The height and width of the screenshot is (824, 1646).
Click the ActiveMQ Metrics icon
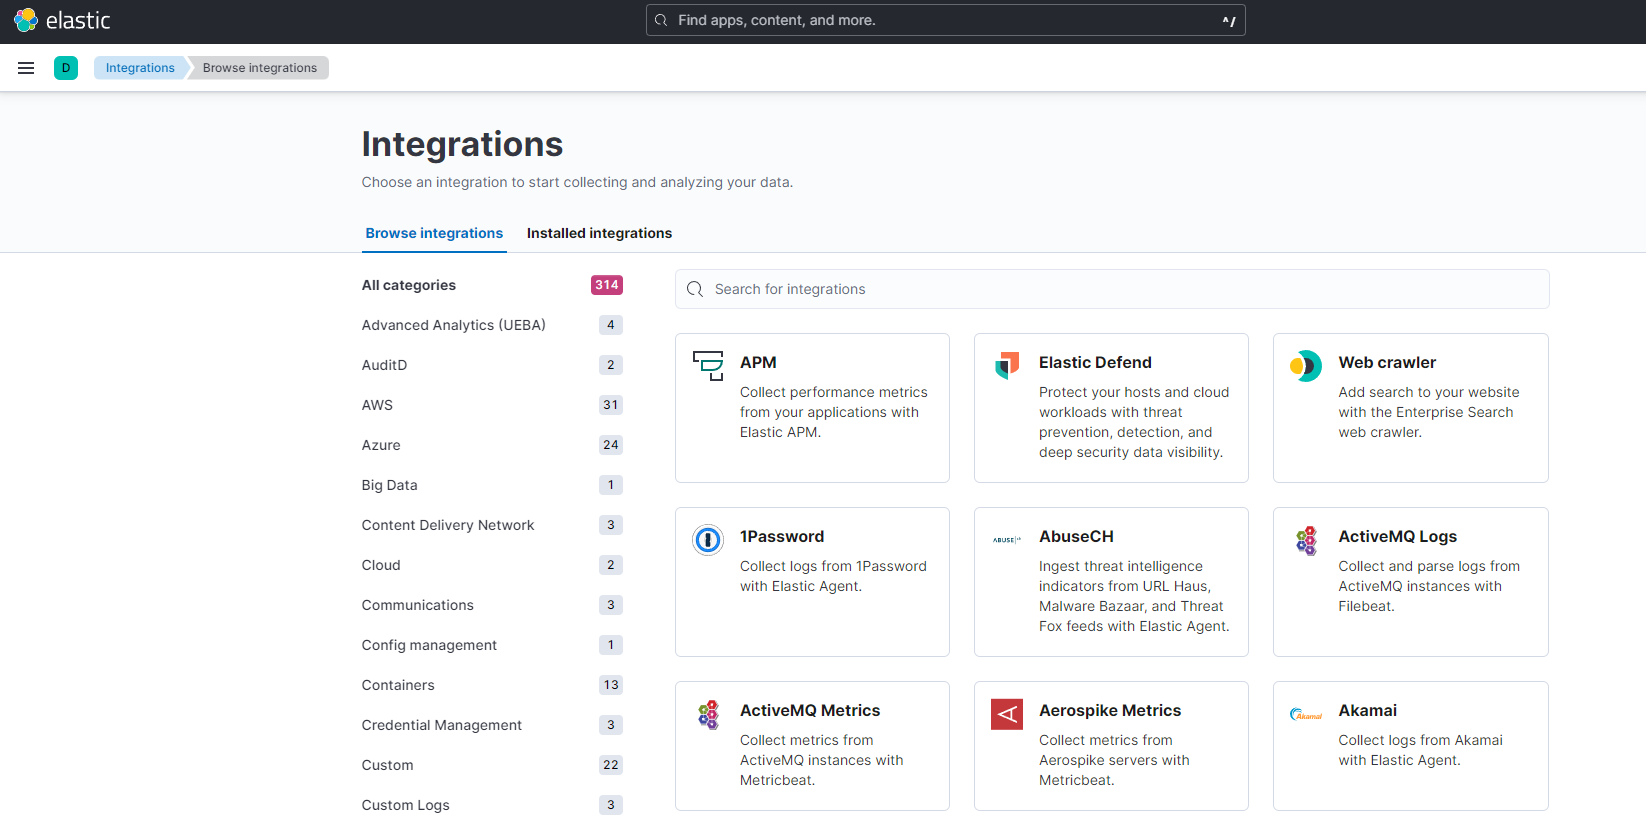click(708, 714)
